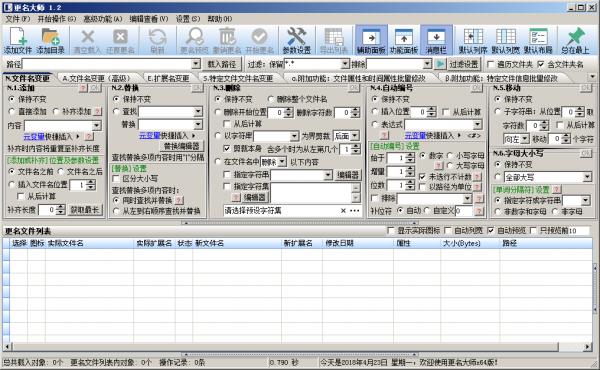The width and height of the screenshot is (600, 370).
Task: Enable the 遍历文件夹 checkbox
Action: coord(491,64)
